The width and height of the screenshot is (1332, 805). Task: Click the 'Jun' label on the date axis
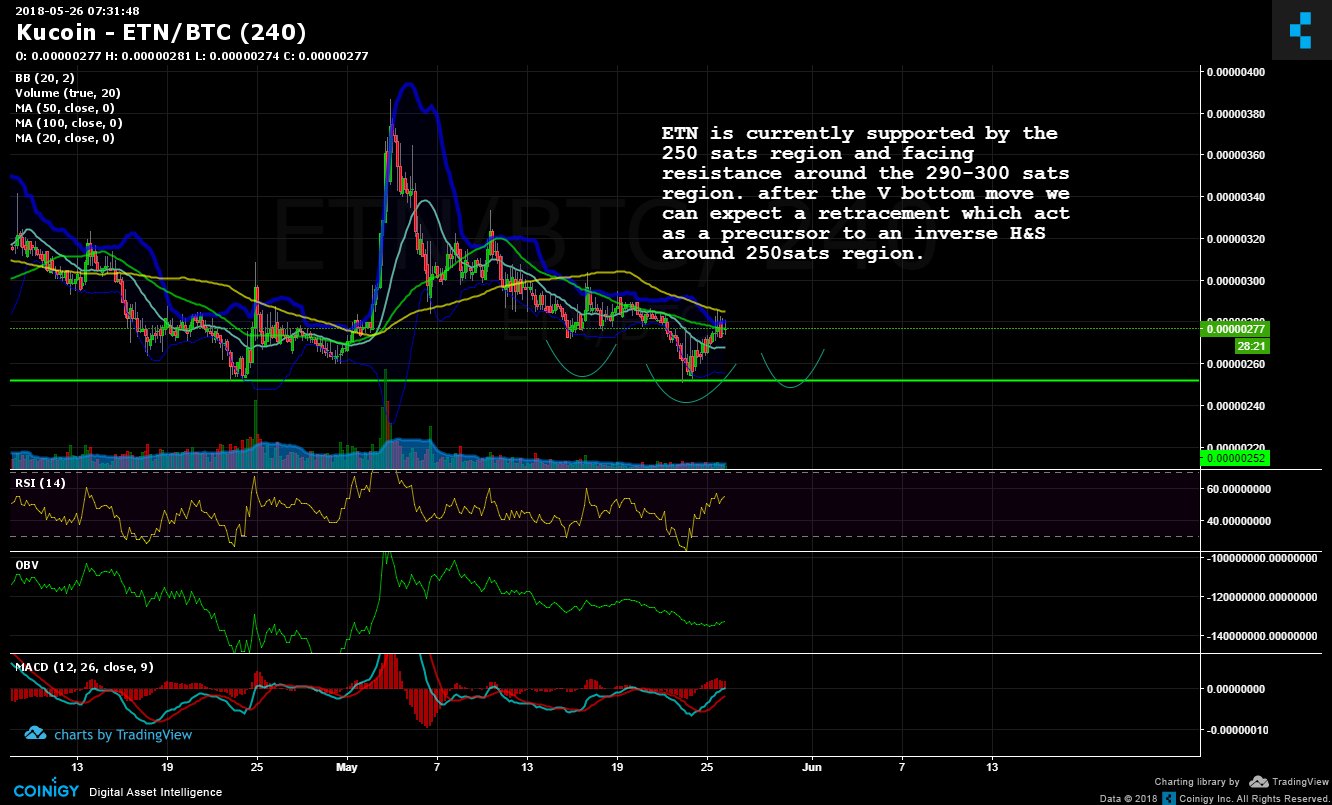coord(812,768)
